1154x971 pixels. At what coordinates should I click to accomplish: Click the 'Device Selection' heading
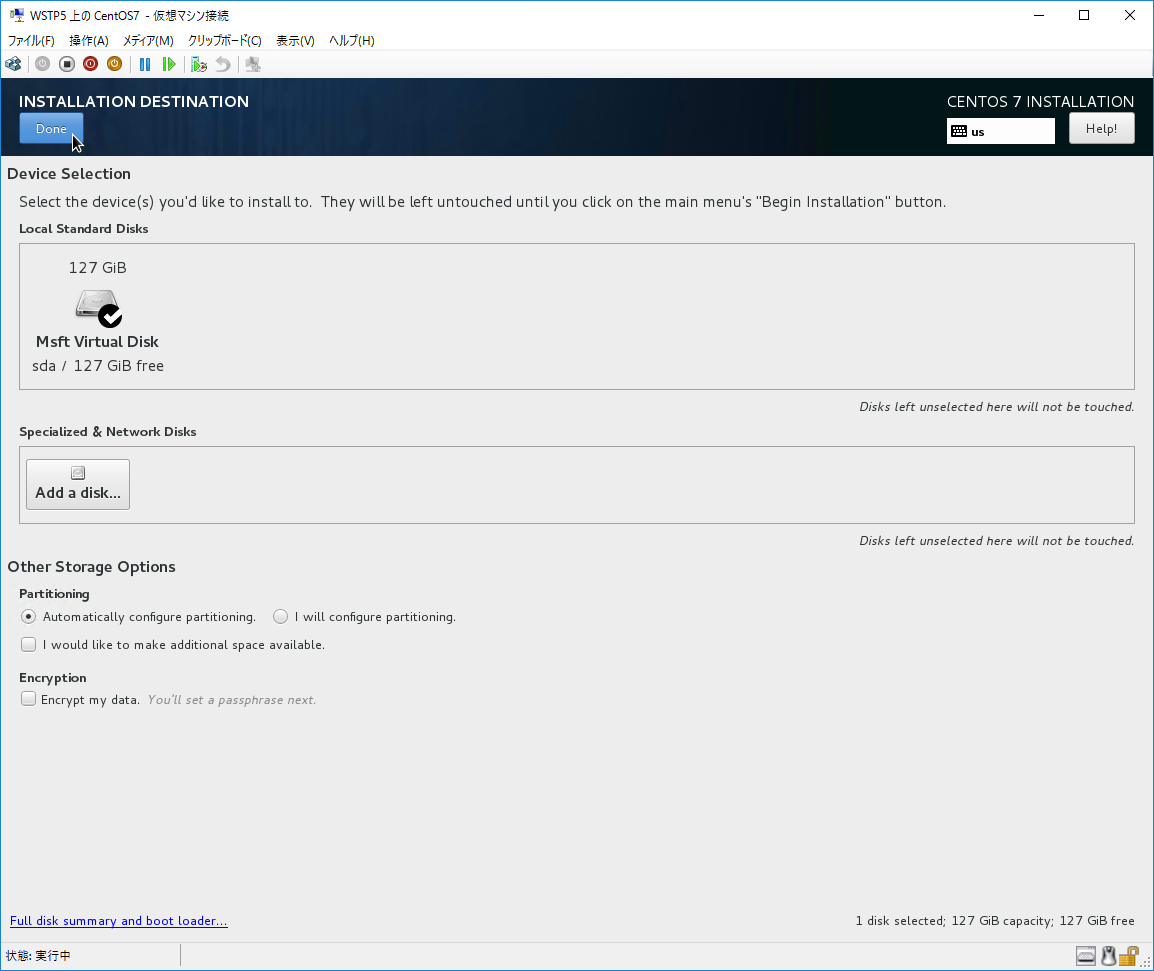click(69, 174)
